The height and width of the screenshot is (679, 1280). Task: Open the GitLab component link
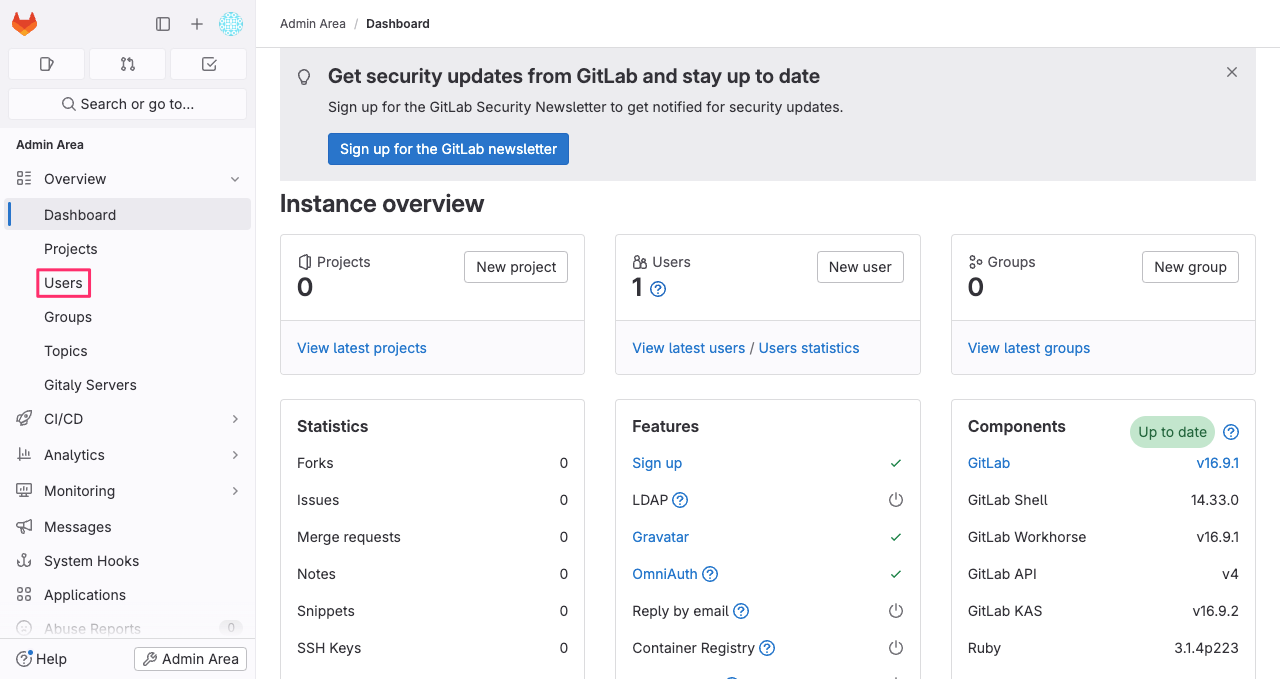coord(989,463)
